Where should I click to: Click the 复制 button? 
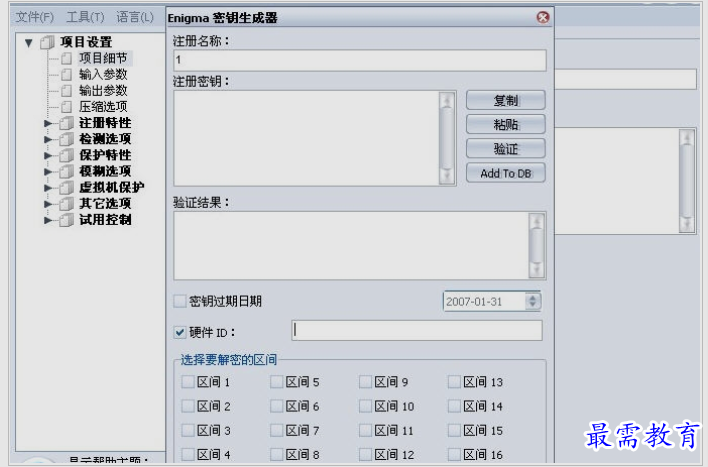[506, 100]
